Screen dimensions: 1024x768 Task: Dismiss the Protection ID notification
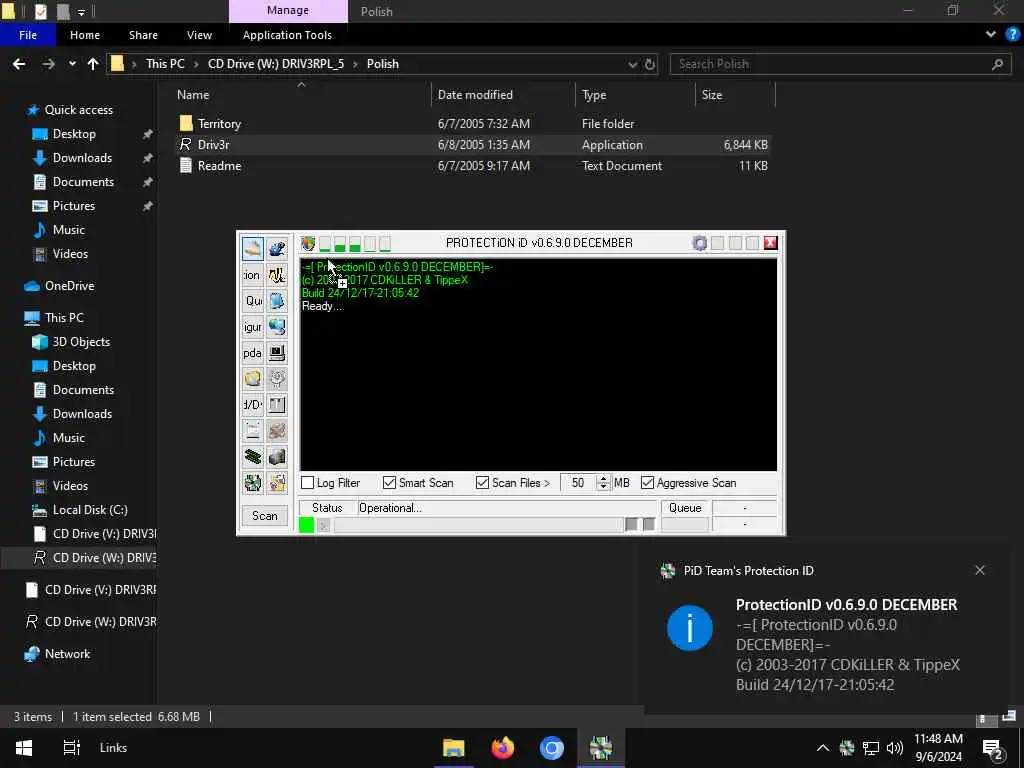click(x=980, y=570)
